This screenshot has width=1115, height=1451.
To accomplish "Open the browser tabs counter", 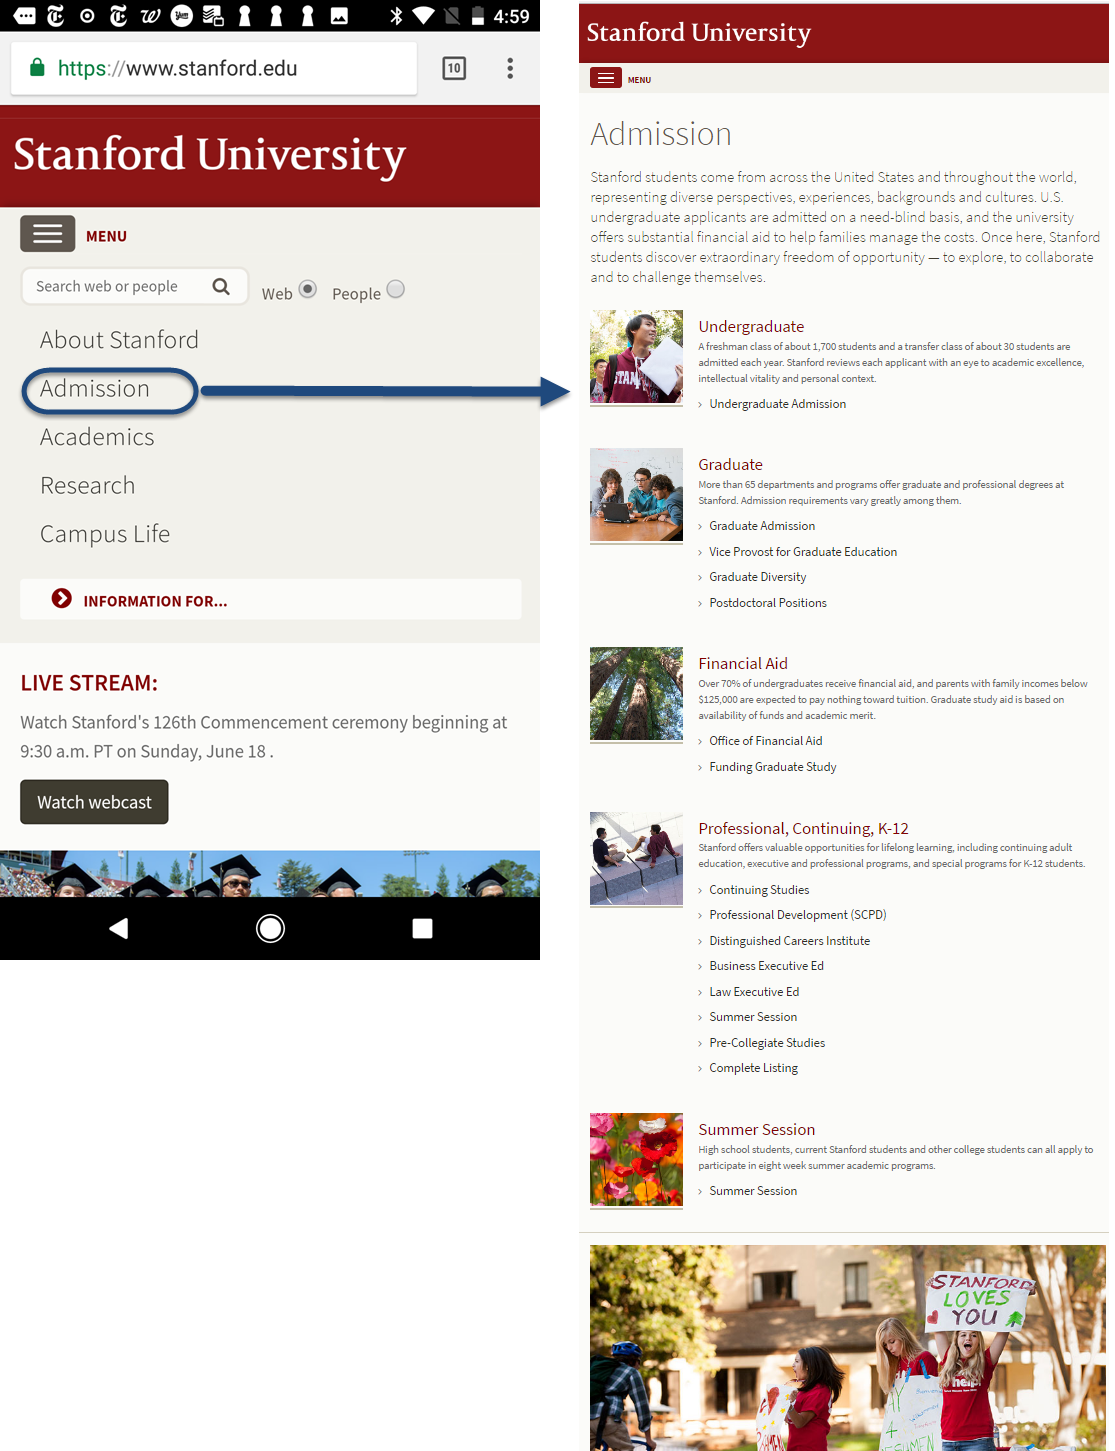I will click(454, 68).
